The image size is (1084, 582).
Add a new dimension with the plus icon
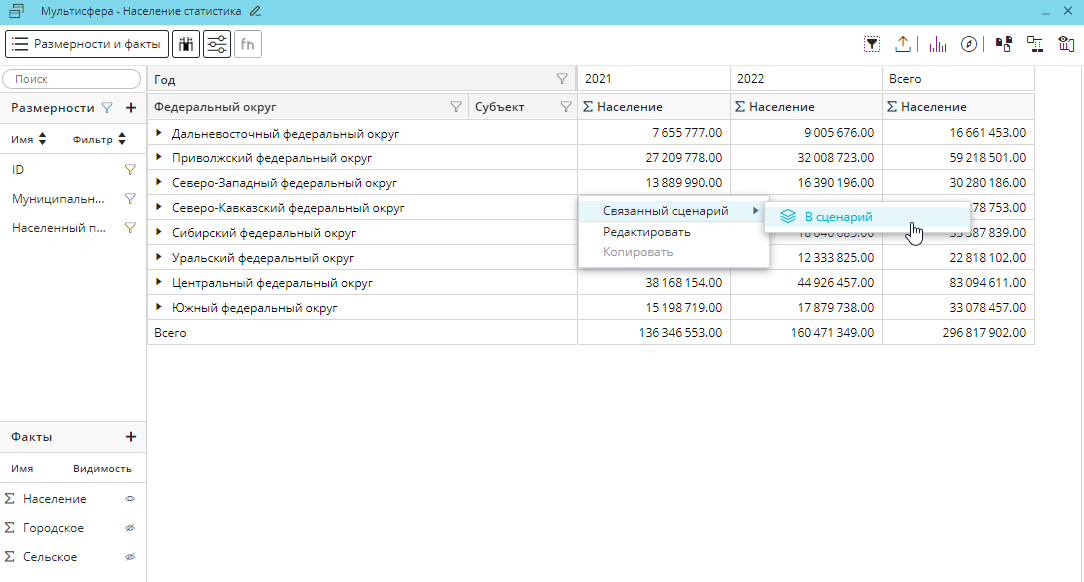tap(130, 108)
